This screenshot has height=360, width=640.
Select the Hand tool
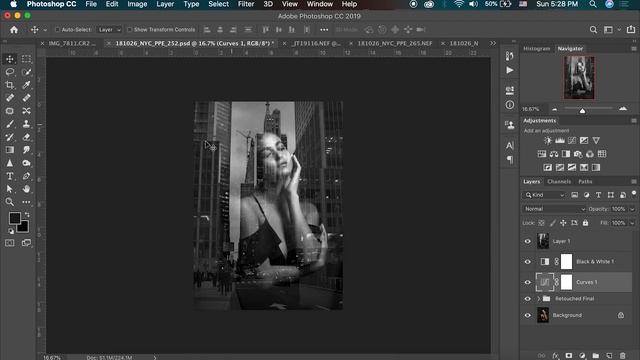[26, 189]
